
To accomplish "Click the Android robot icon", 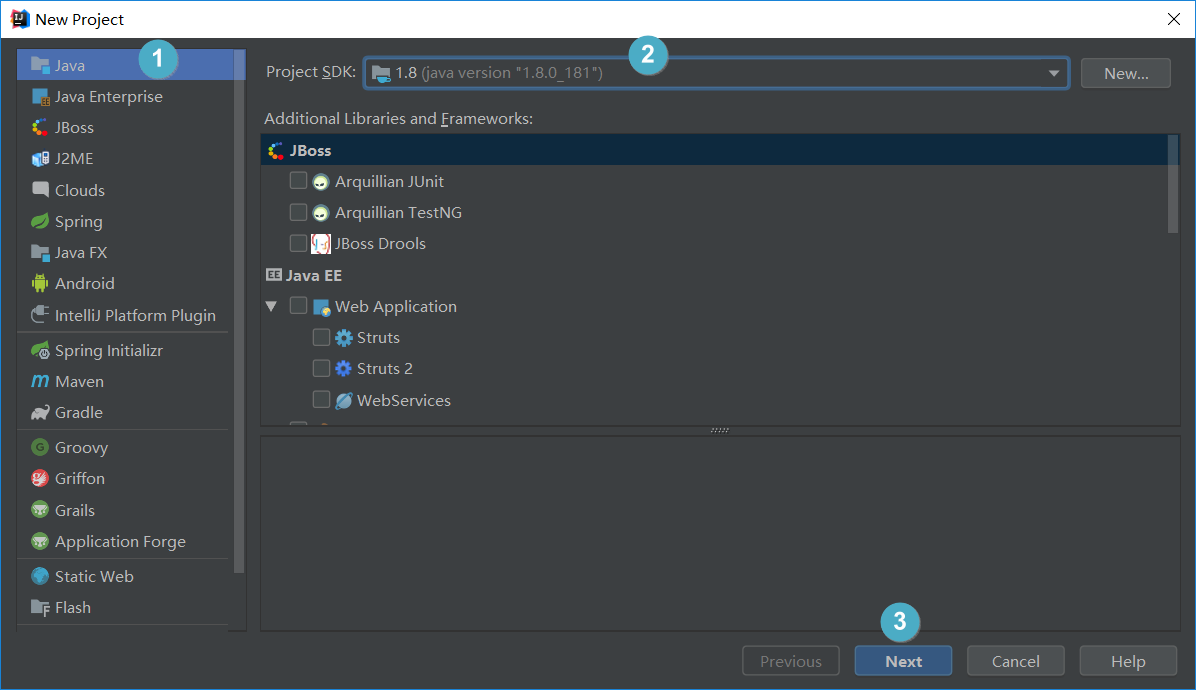I will coord(40,284).
